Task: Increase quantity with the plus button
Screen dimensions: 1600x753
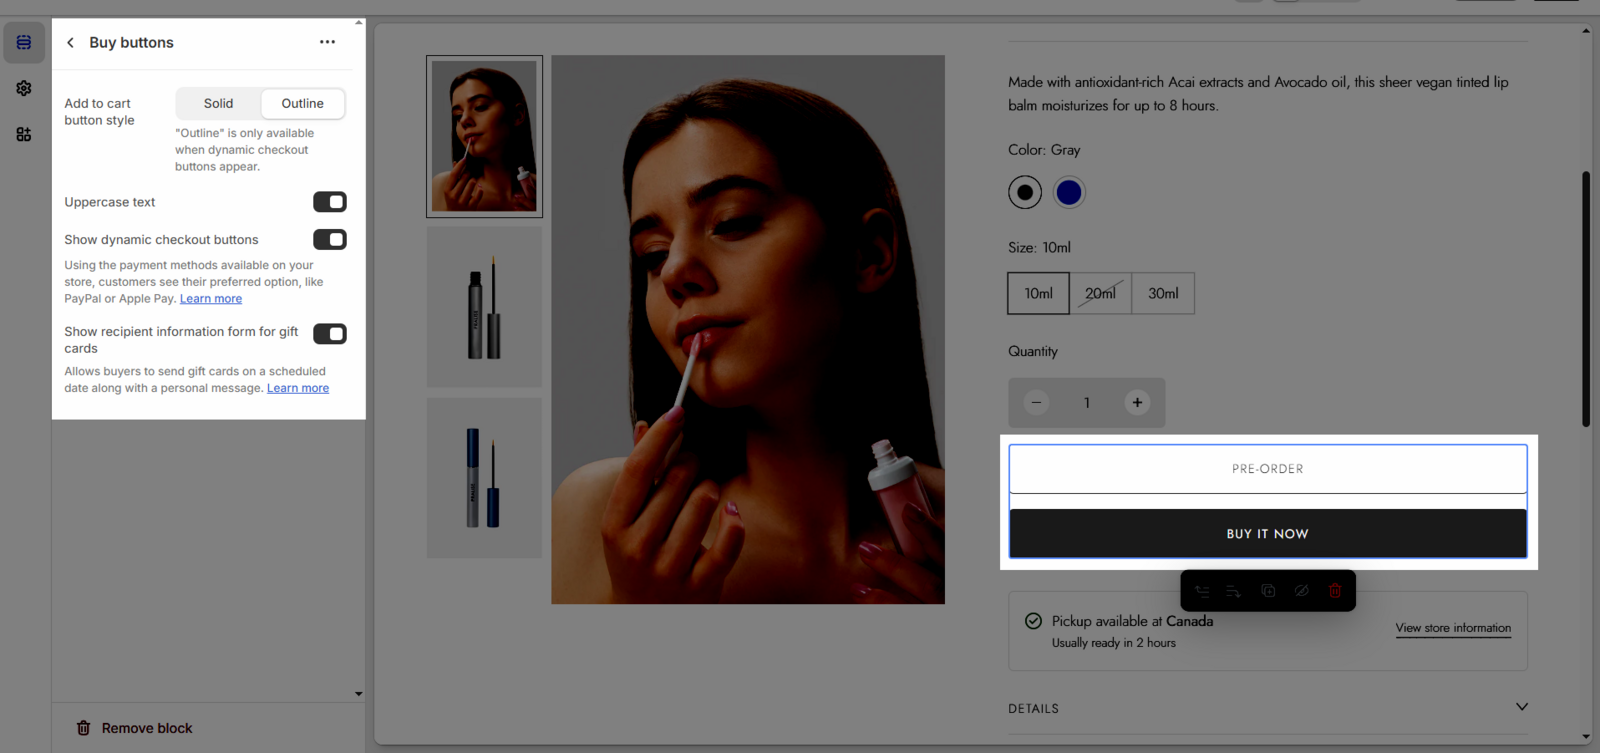Action: [1137, 403]
